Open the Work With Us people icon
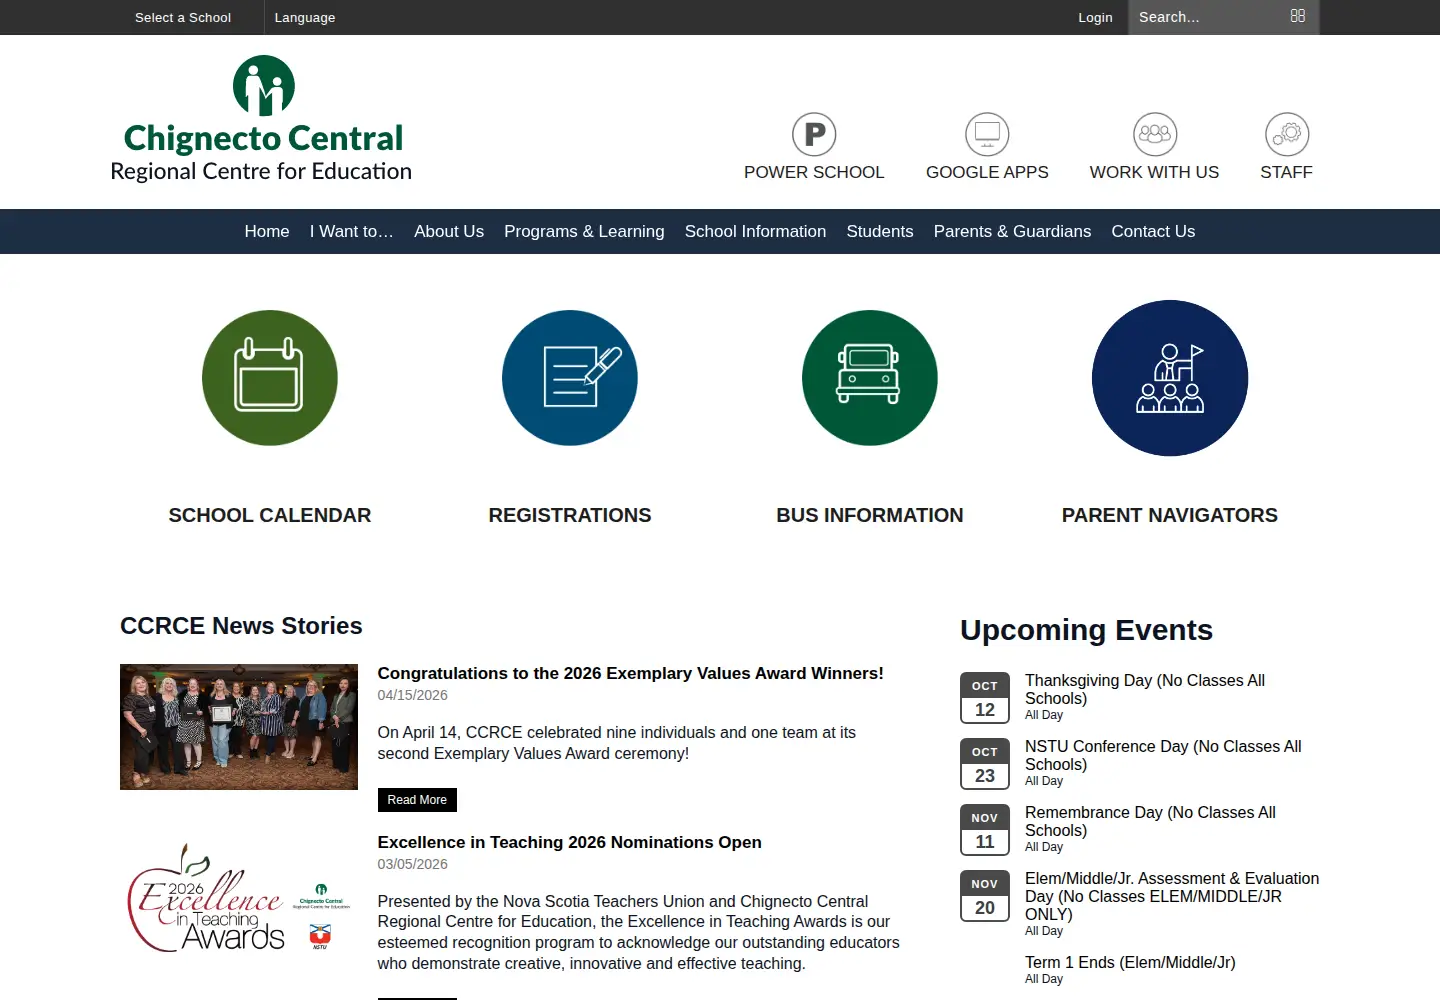 (1155, 134)
